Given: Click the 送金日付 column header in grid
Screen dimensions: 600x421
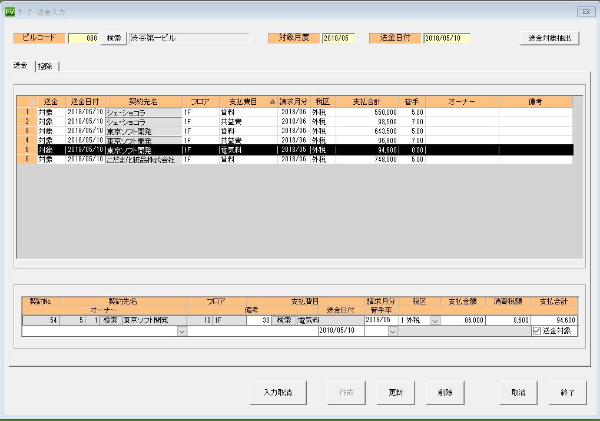Looking at the screenshot, I should pos(85,102).
